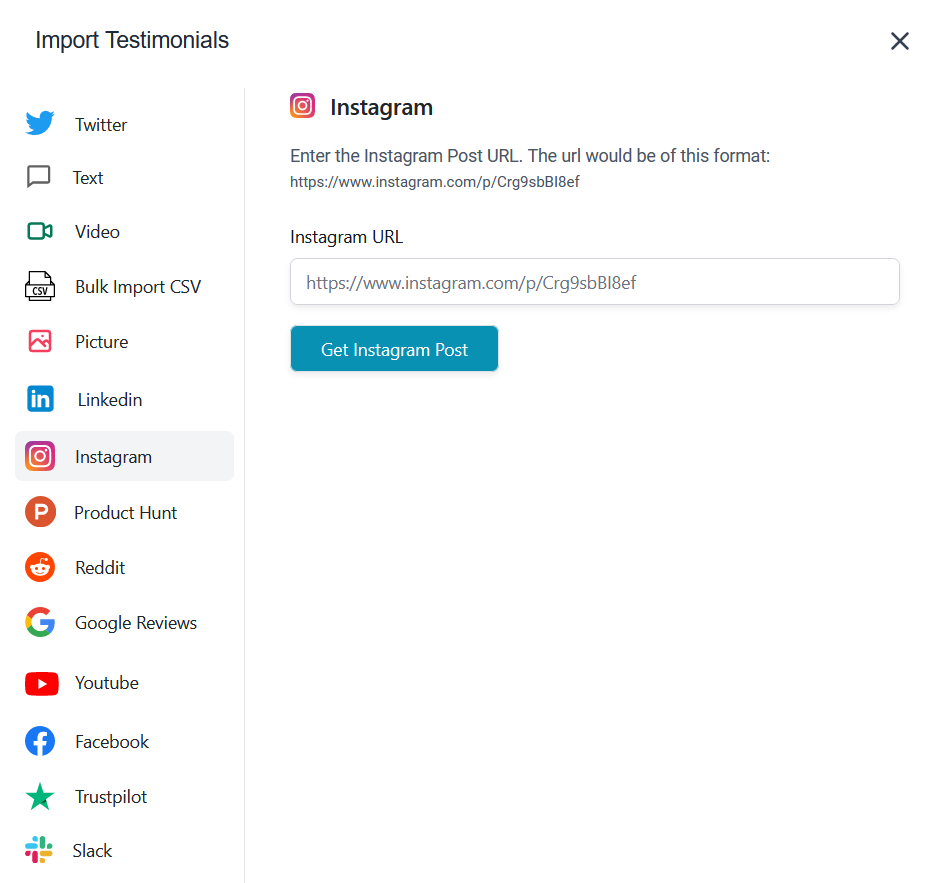Viewport: 949px width, 883px height.
Task: Focus the Instagram URL input field
Action: click(594, 282)
